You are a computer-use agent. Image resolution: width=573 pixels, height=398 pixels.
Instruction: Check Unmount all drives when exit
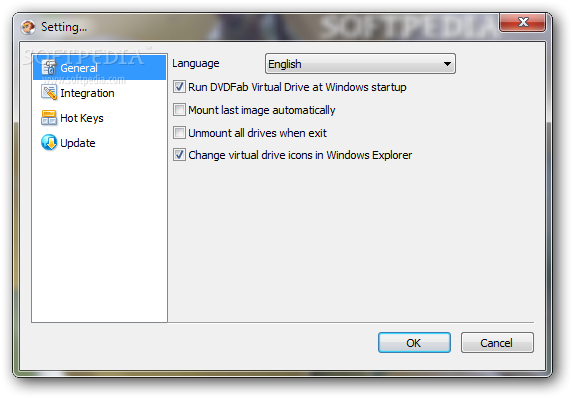[x=179, y=132]
